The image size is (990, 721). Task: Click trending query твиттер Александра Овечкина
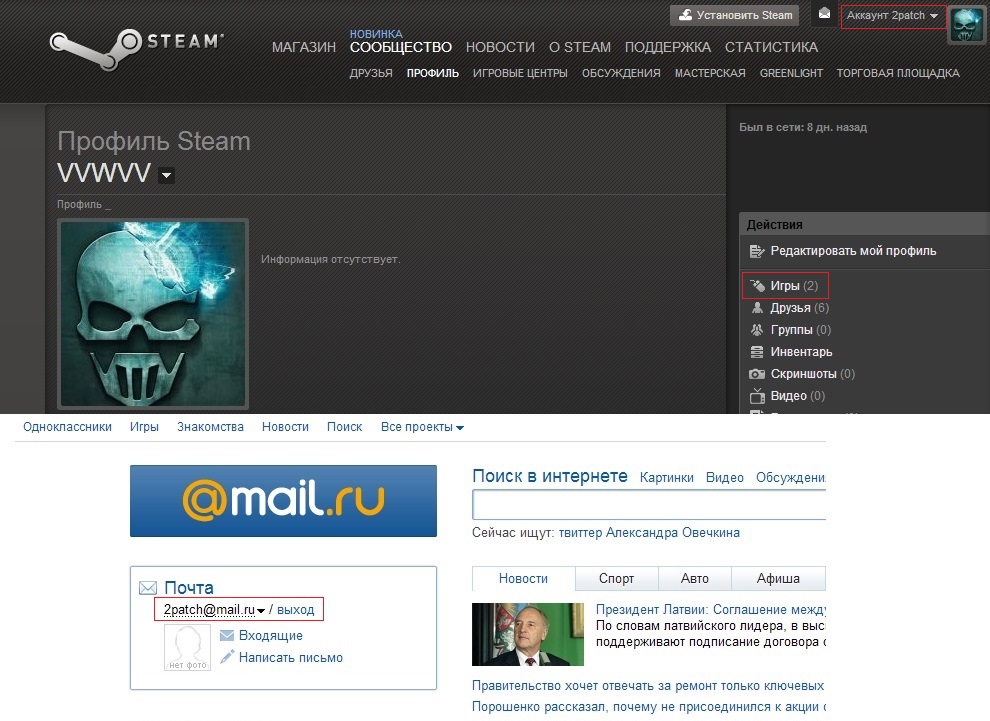pyautogui.click(x=649, y=532)
